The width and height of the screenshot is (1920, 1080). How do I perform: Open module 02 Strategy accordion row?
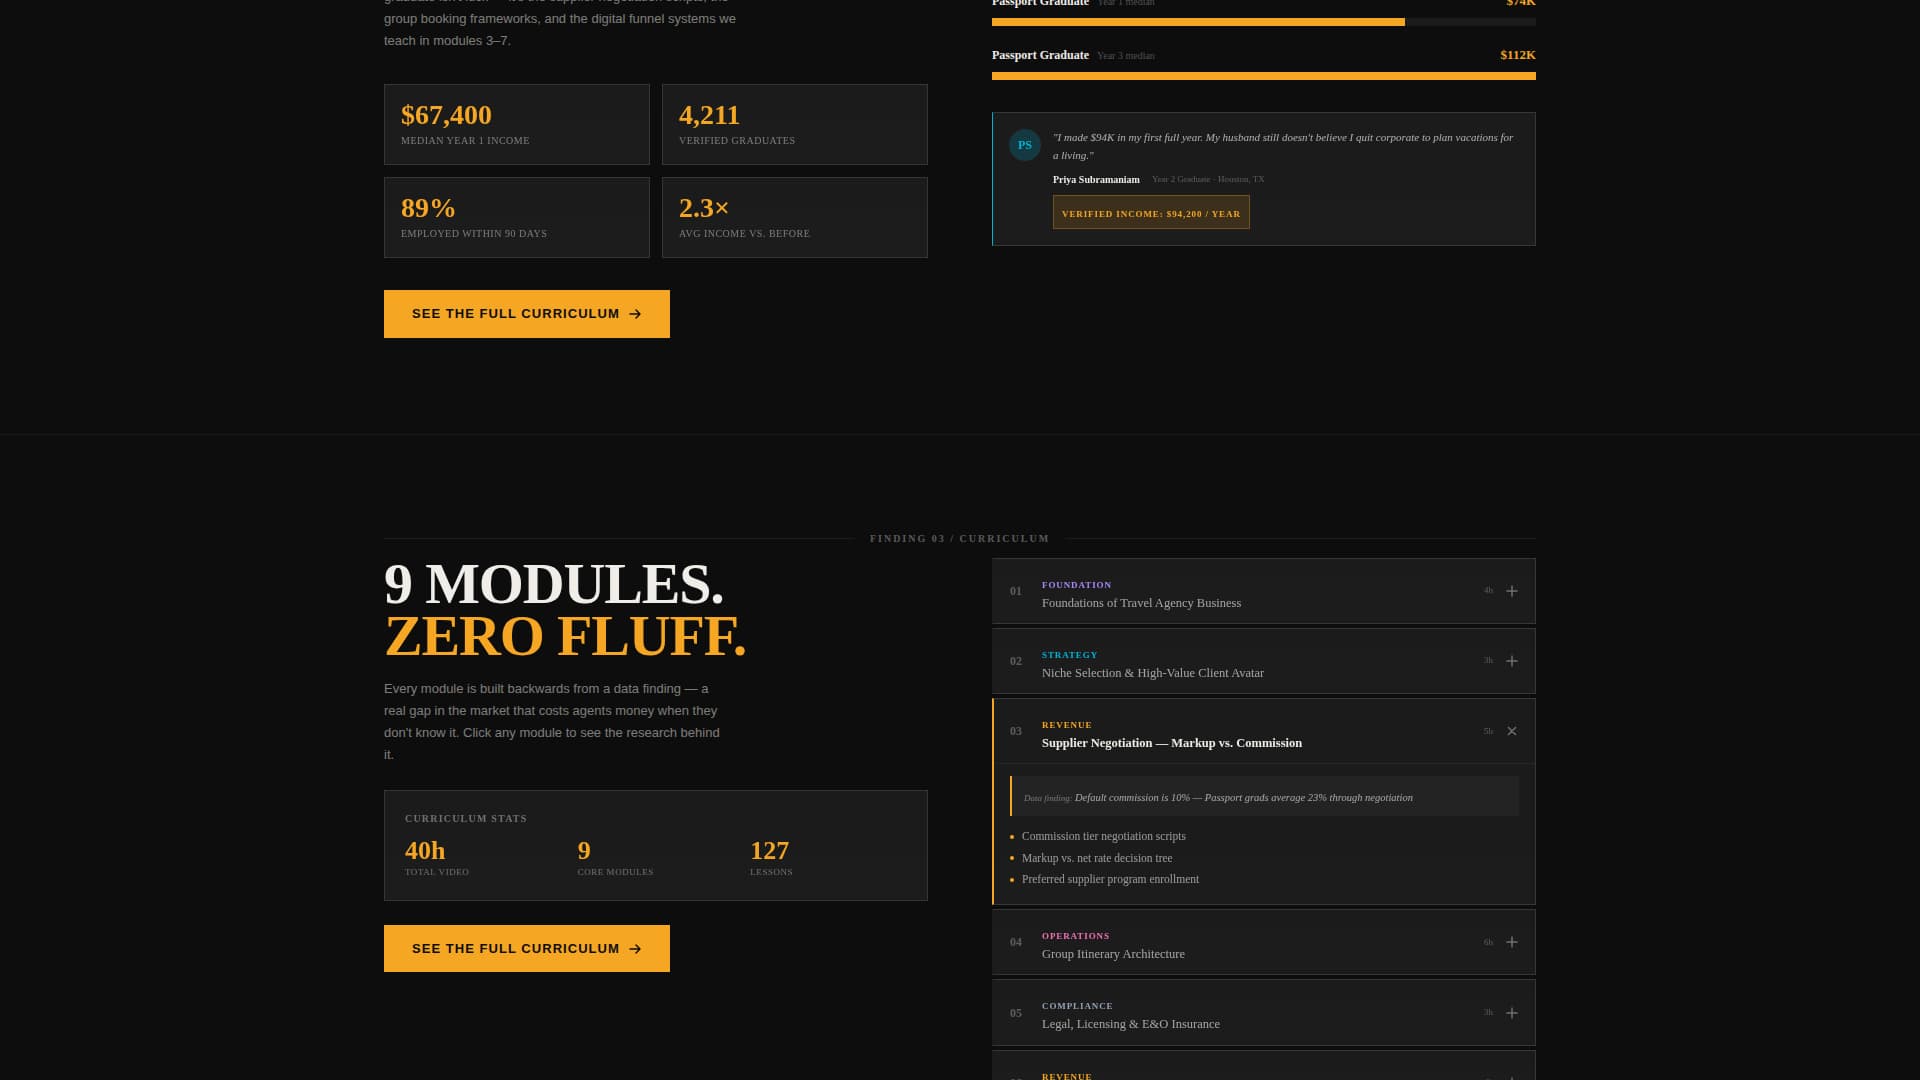click(x=1264, y=661)
